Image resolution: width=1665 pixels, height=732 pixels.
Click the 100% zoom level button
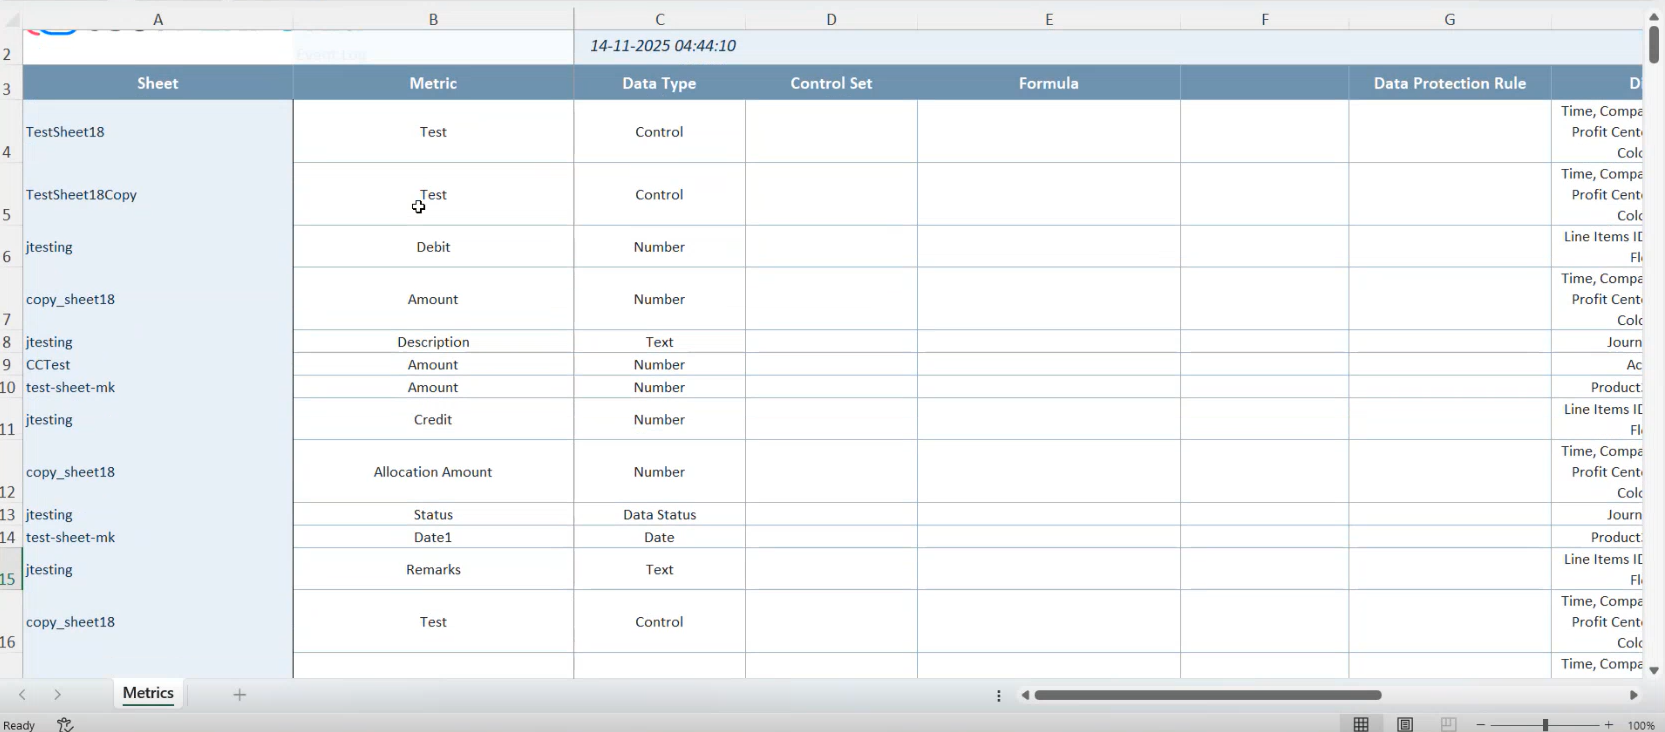coord(1641,725)
